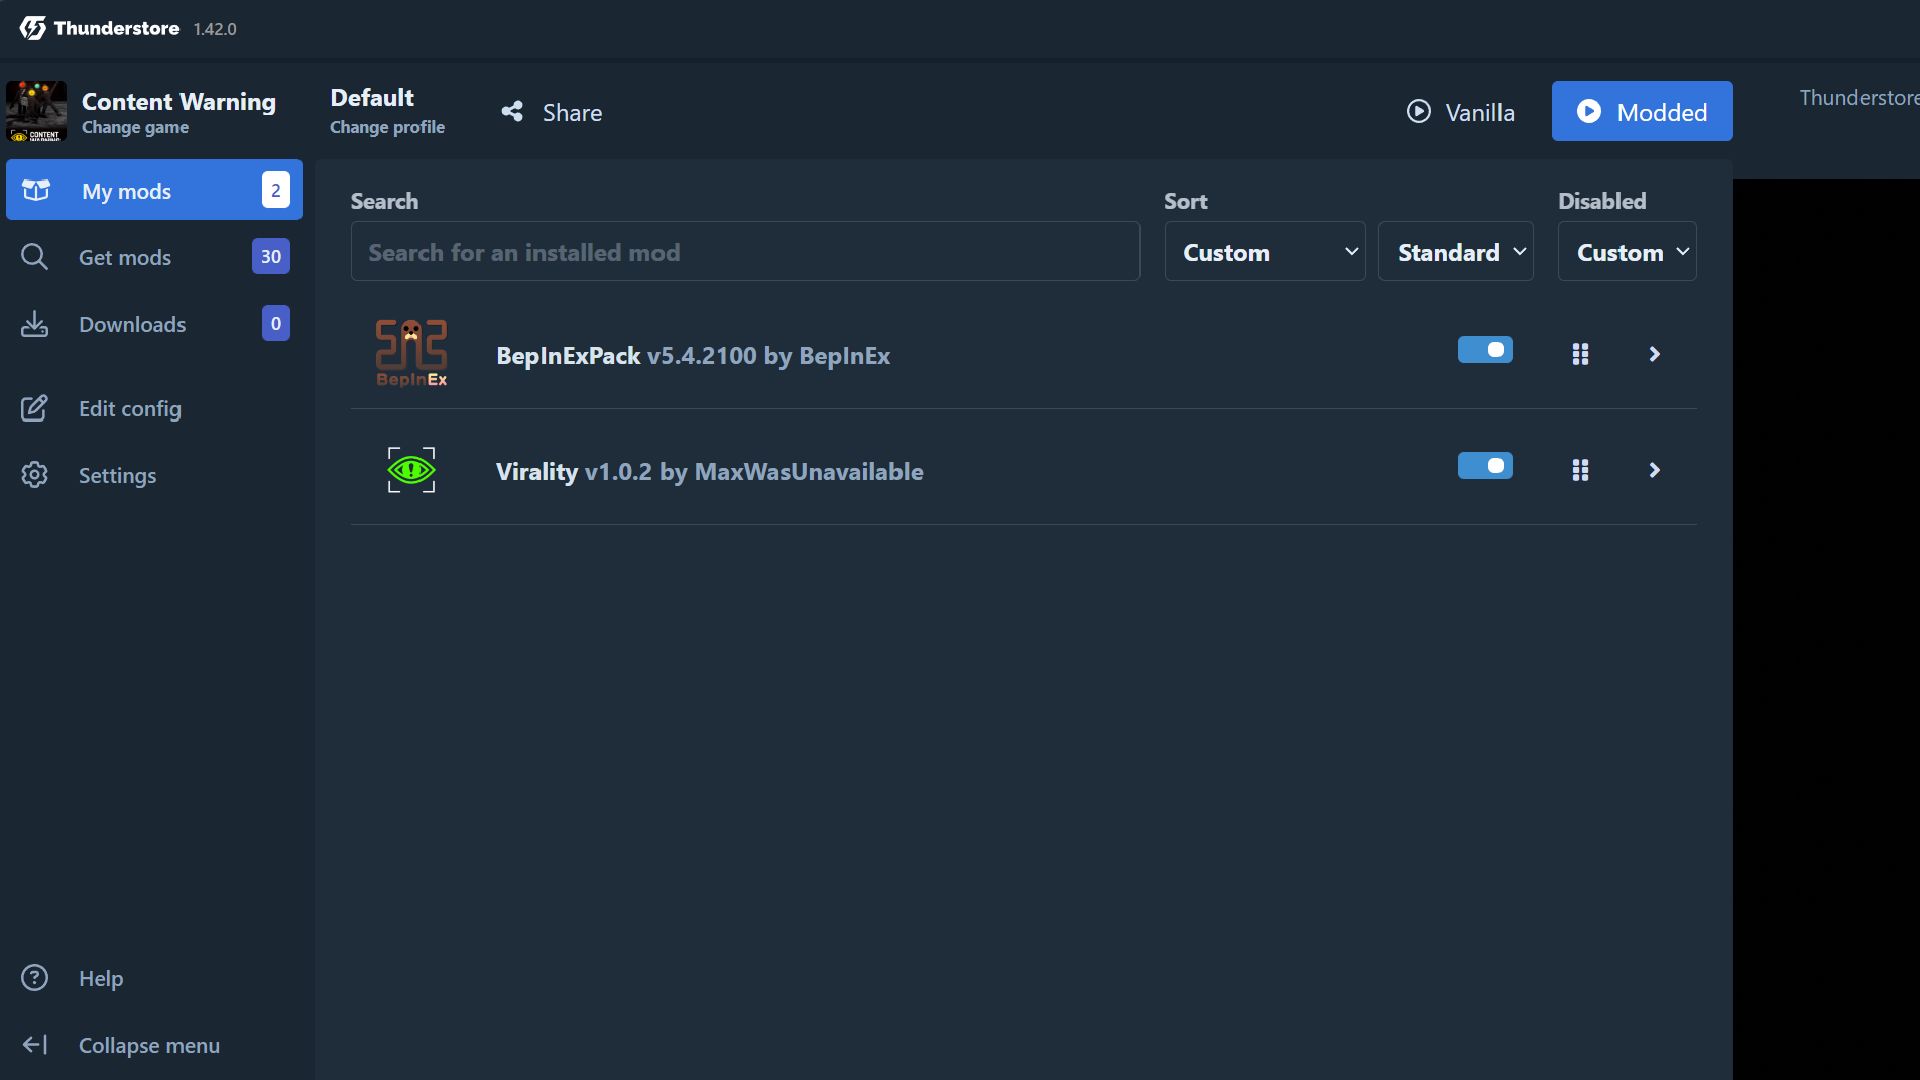Click the BepInExPack mod thumbnail icon

coord(410,353)
